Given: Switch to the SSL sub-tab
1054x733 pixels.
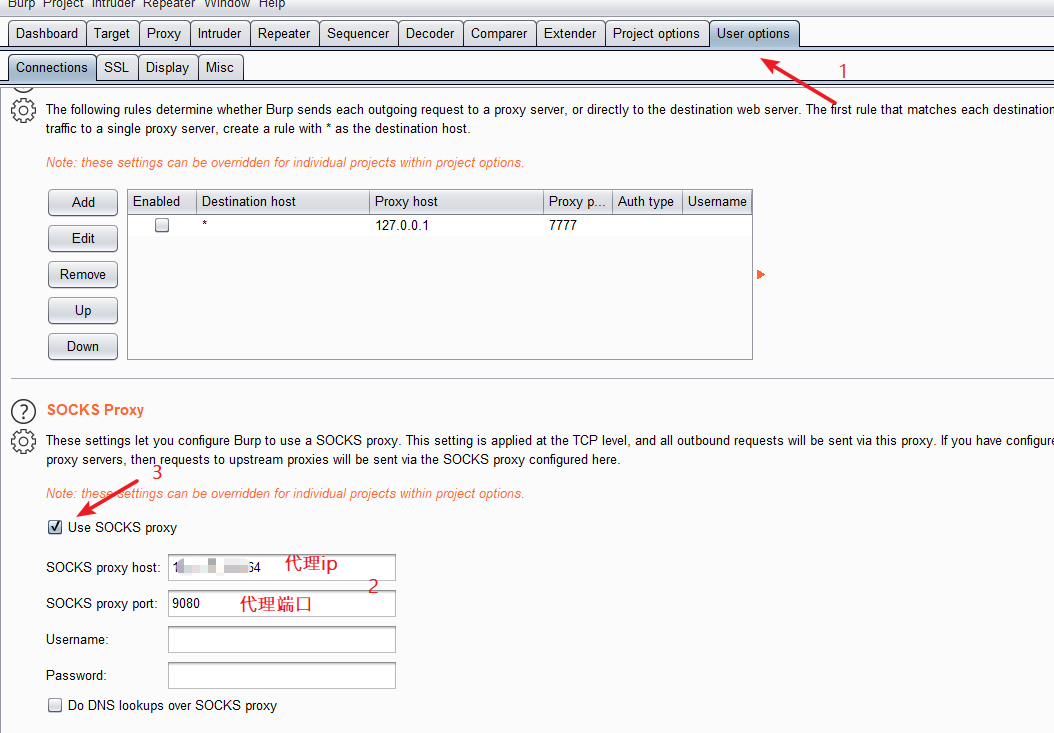Looking at the screenshot, I should [116, 68].
